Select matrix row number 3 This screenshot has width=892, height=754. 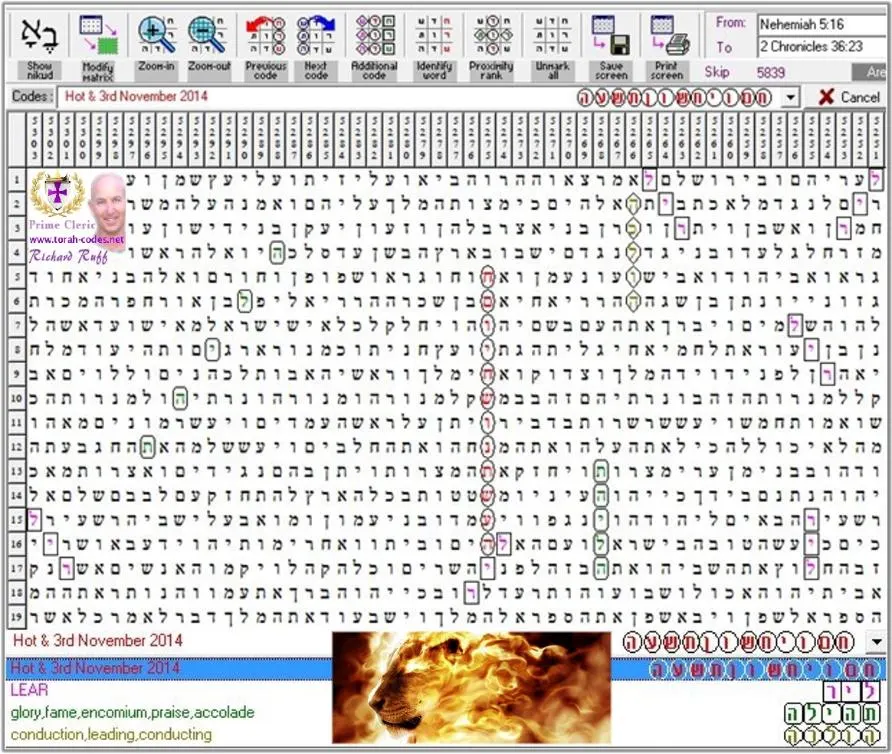coord(16,229)
